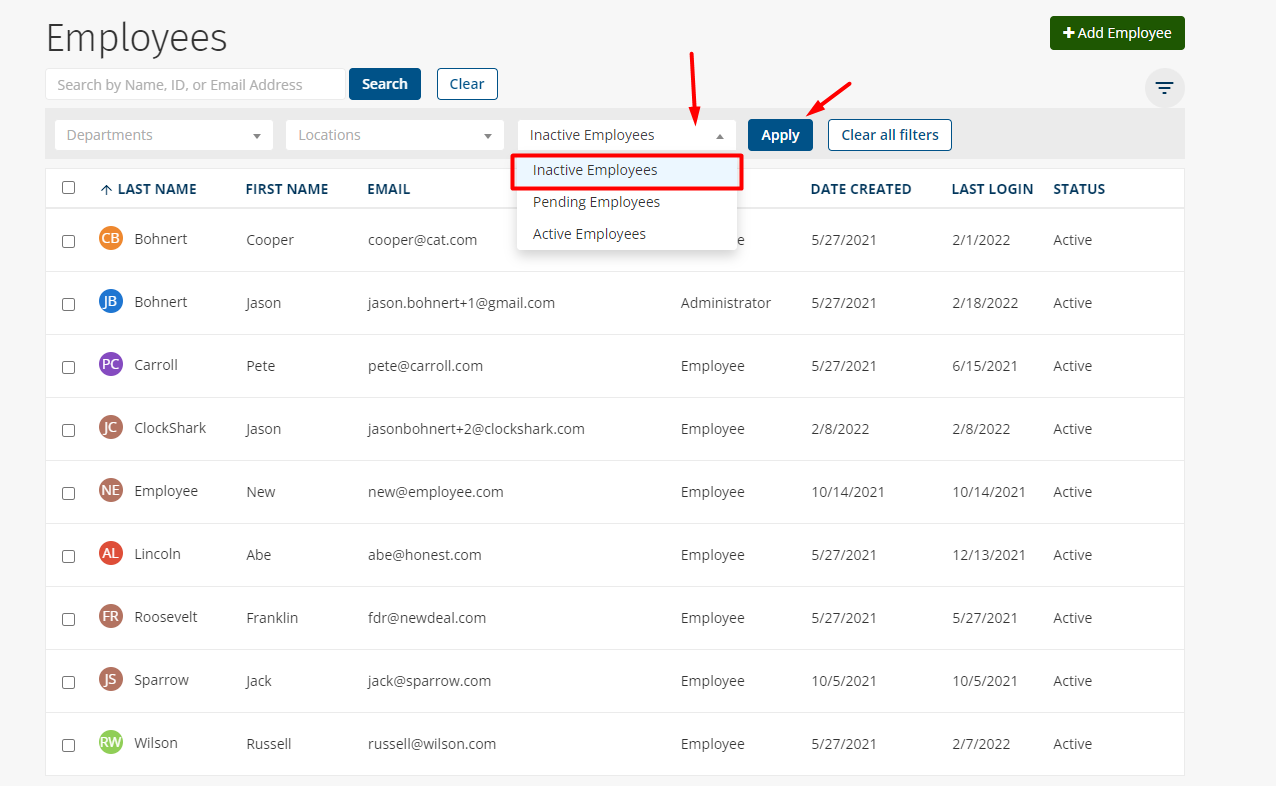The width and height of the screenshot is (1276, 786).
Task: Toggle the sort arrow beside LAST NAME
Action: pyautogui.click(x=106, y=190)
